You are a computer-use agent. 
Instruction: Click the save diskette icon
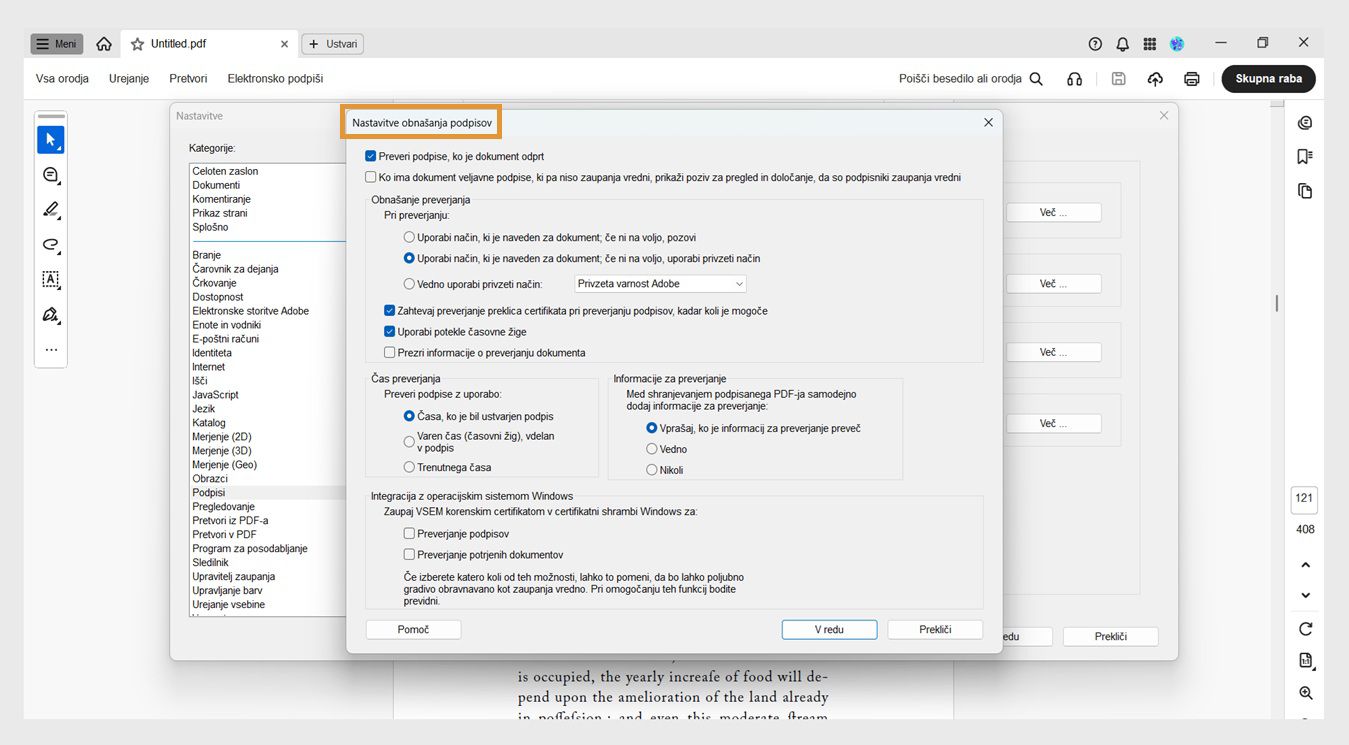1119,79
